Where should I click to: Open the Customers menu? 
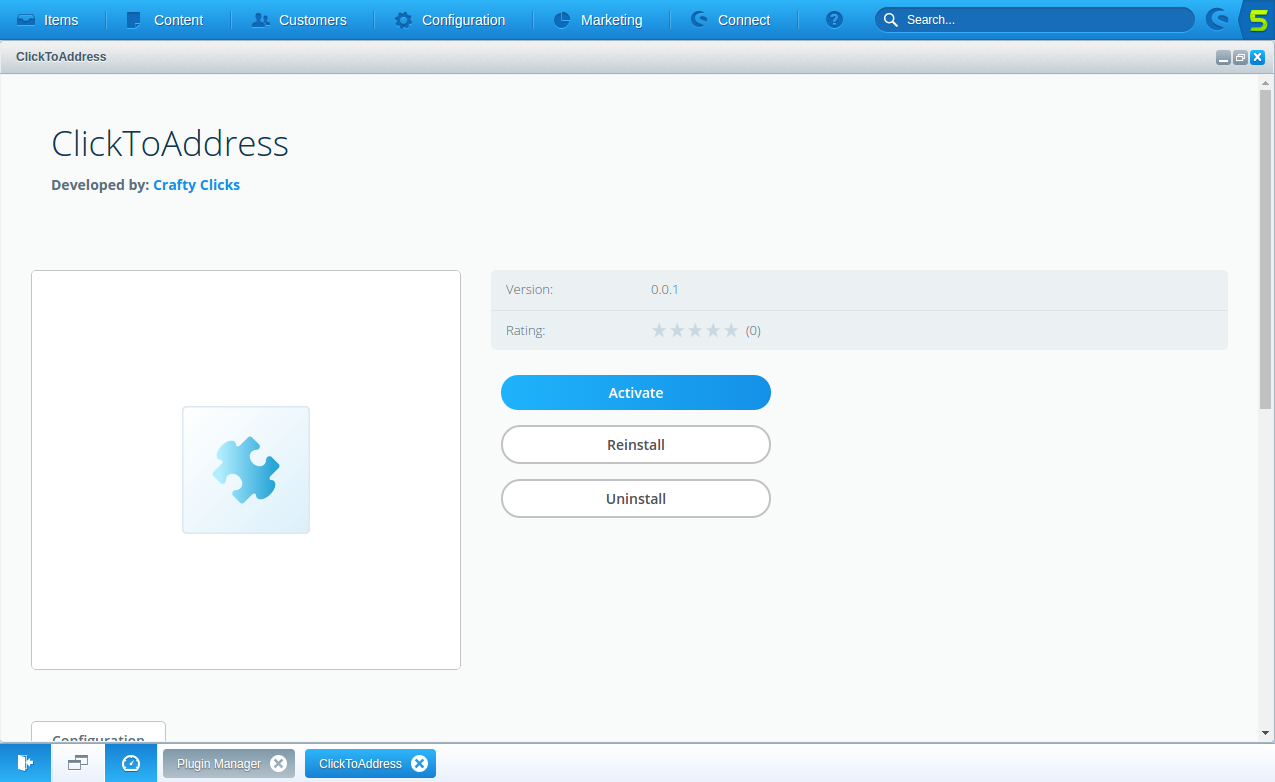[299, 20]
